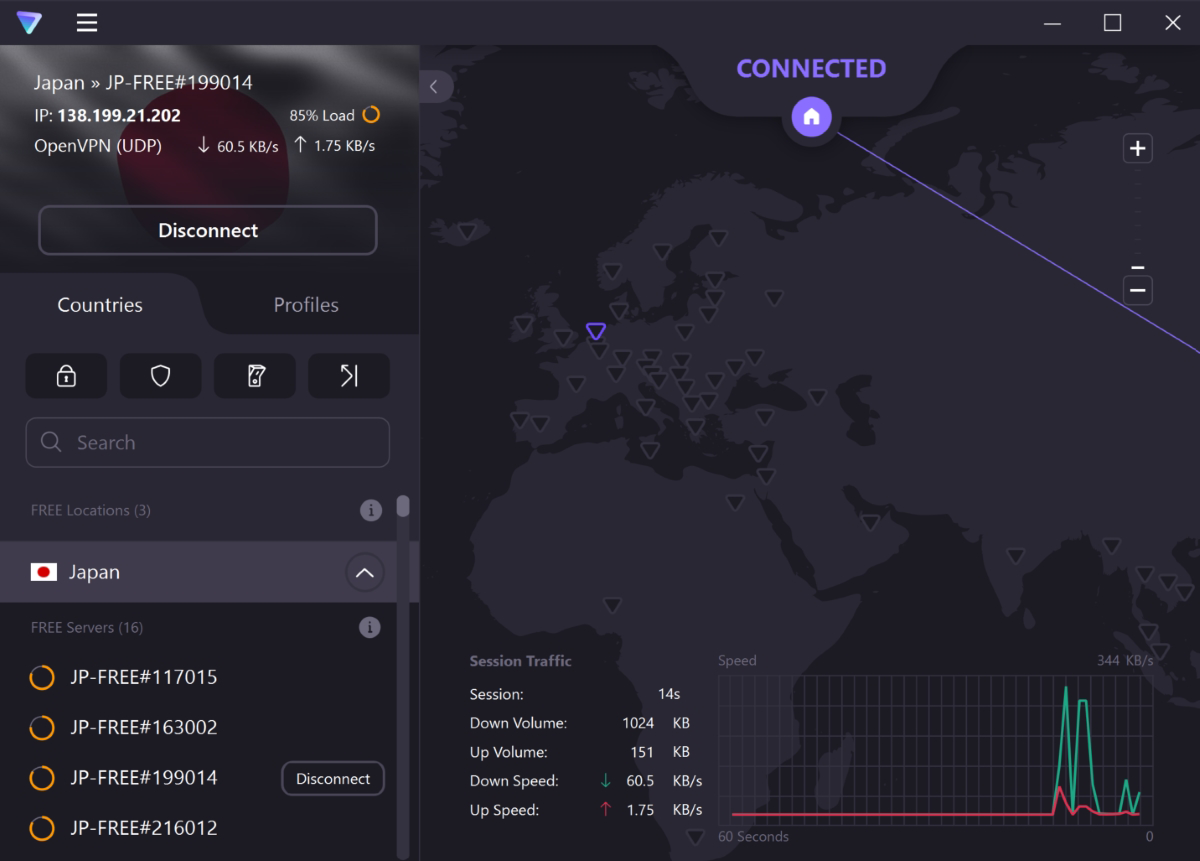Disconnect from JP-FREE#199014 in the server list
Screen dimensions: 1200x861
coord(333,779)
